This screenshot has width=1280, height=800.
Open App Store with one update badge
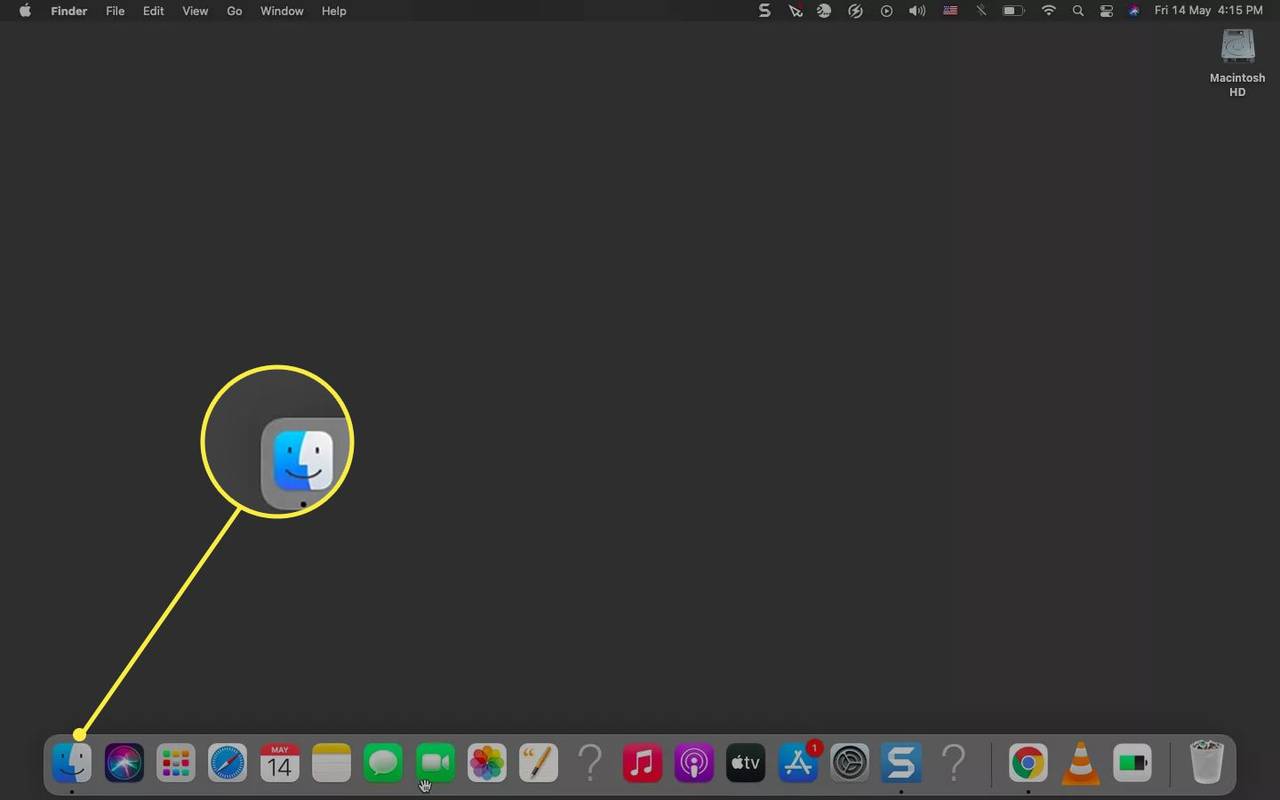tap(798, 762)
